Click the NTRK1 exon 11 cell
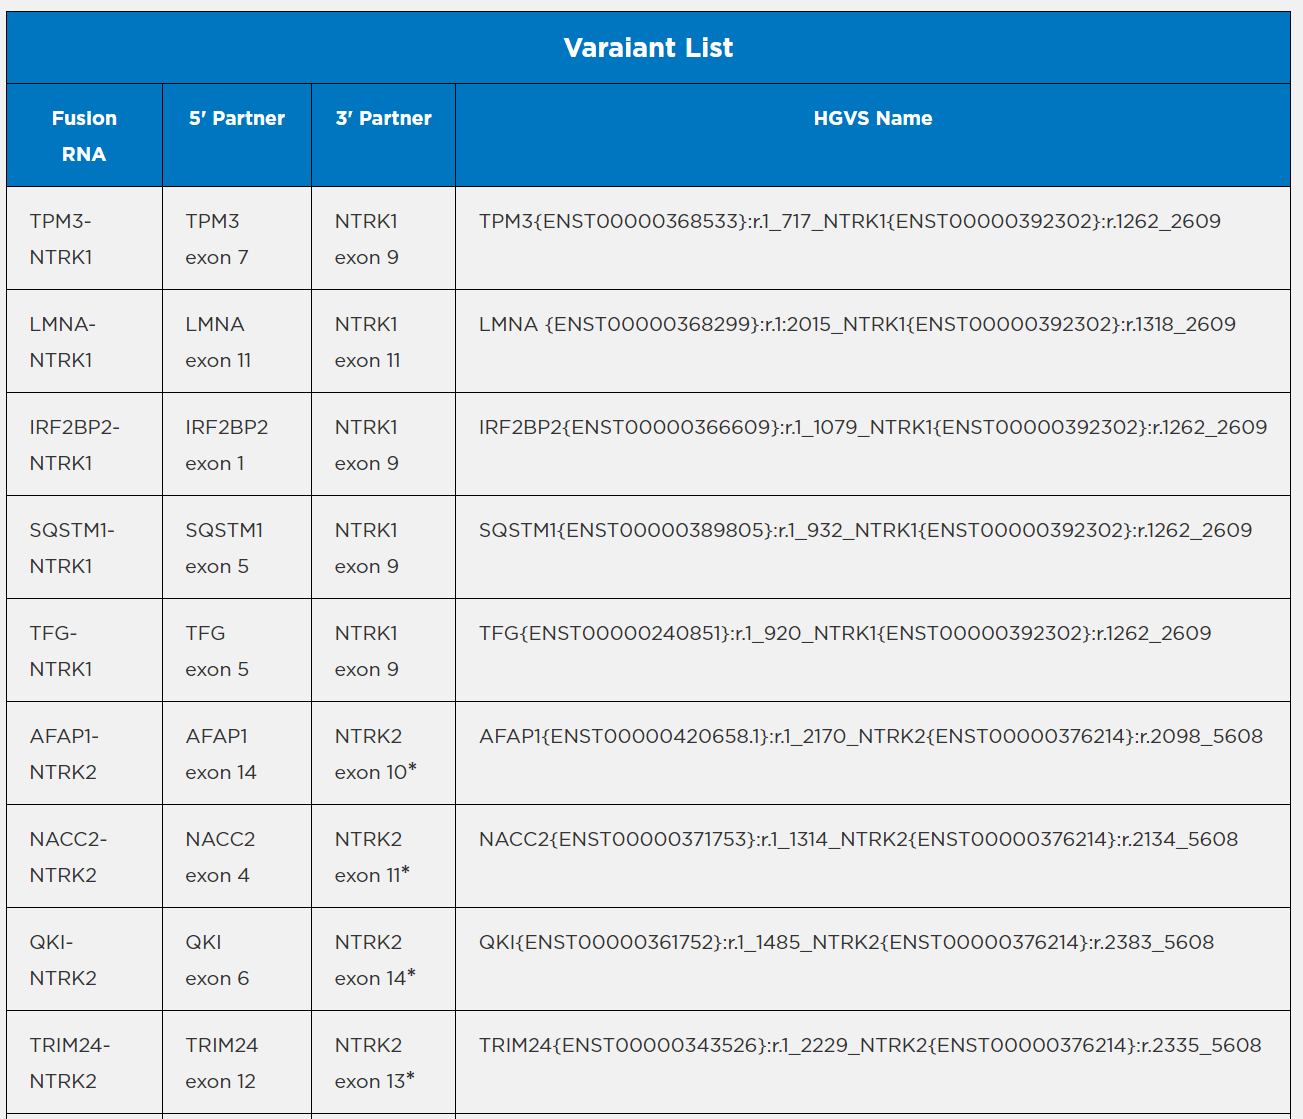Screen dimensions: 1303x1119 pyautogui.click(x=367, y=342)
